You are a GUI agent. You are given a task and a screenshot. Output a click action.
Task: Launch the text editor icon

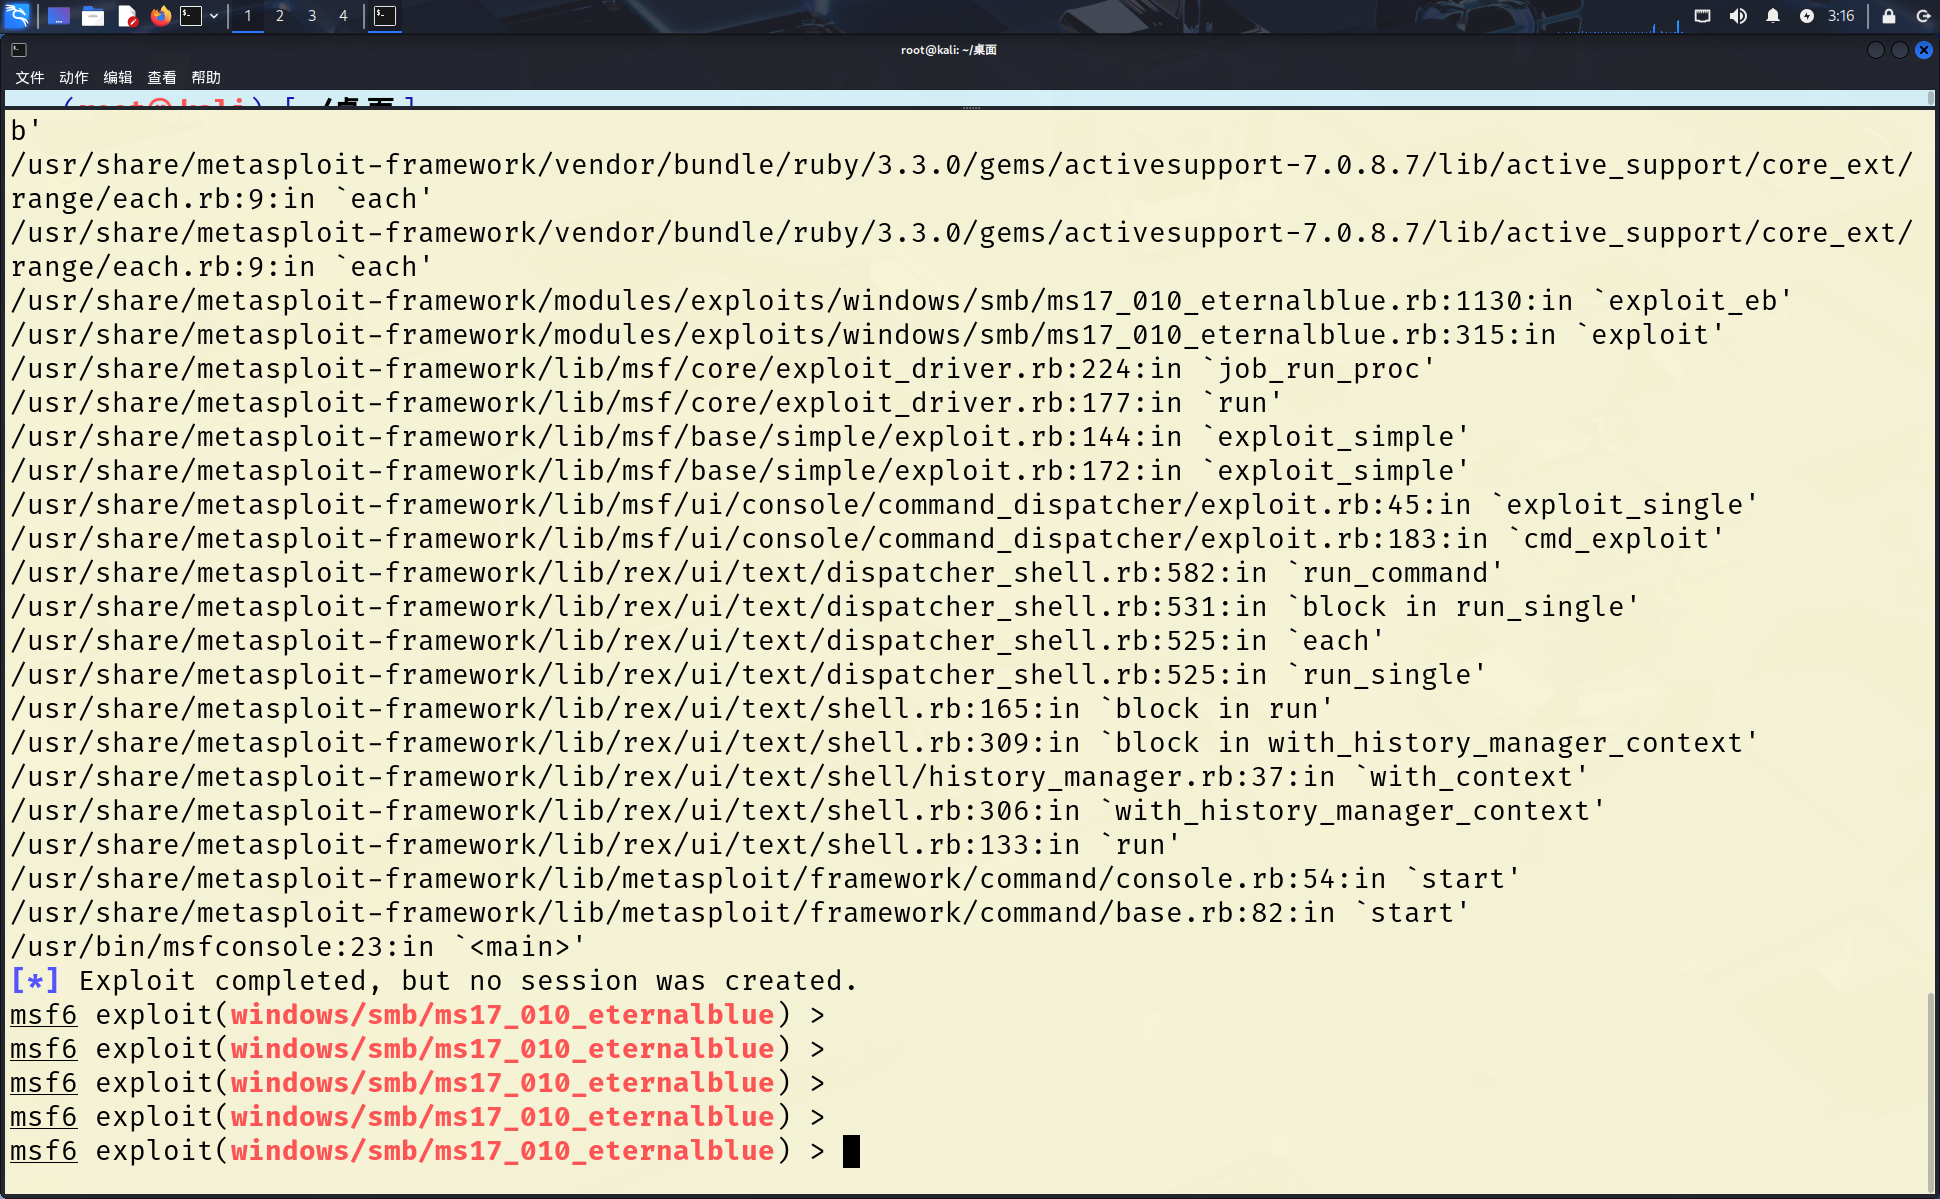click(x=127, y=16)
